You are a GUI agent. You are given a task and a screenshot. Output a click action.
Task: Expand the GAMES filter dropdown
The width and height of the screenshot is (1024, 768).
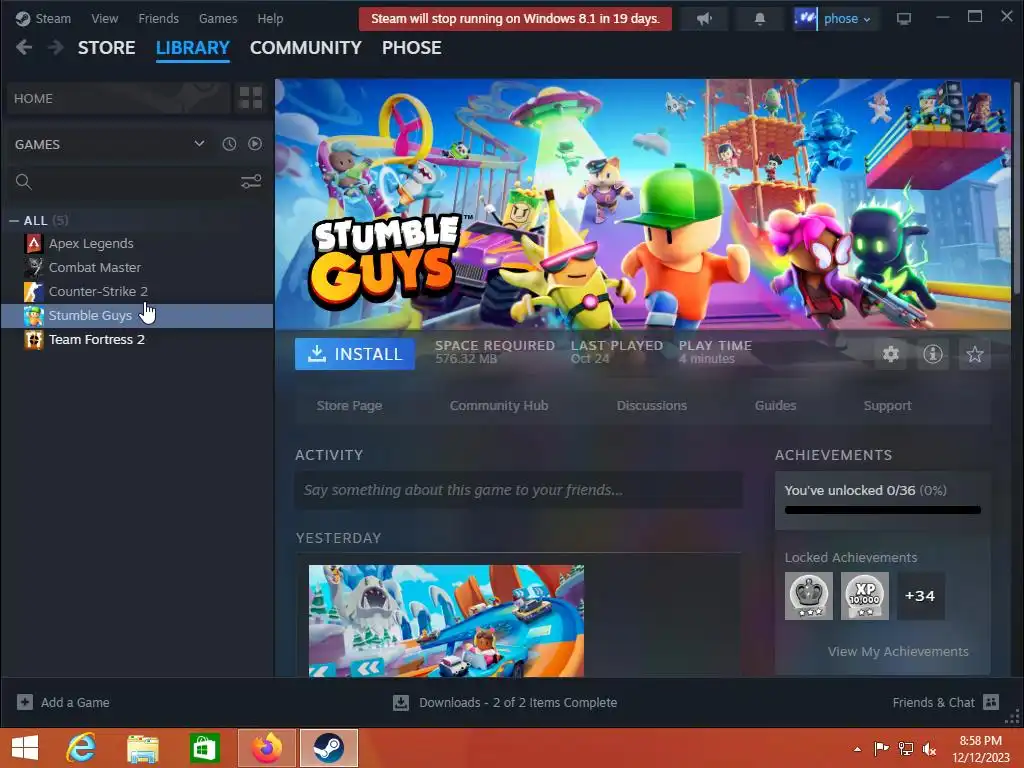point(199,144)
